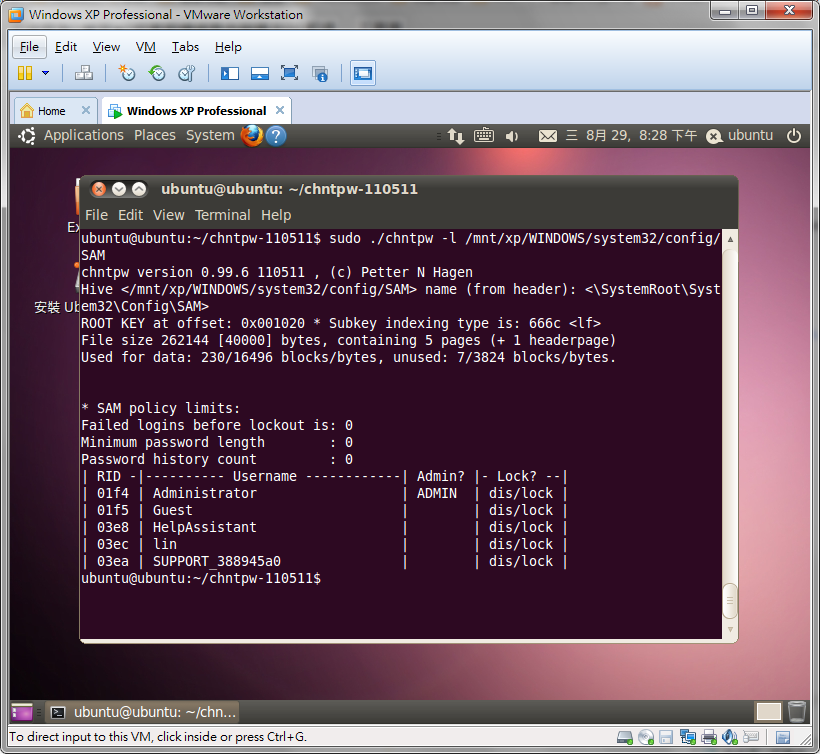This screenshot has width=820, height=754.
Task: Click terminal scrollbar down arrow
Action: (x=730, y=630)
